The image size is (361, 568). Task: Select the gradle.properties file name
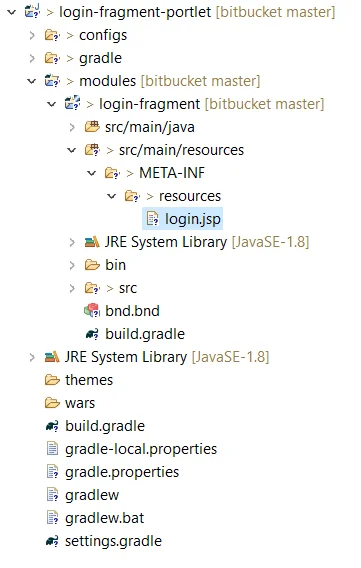click(122, 472)
